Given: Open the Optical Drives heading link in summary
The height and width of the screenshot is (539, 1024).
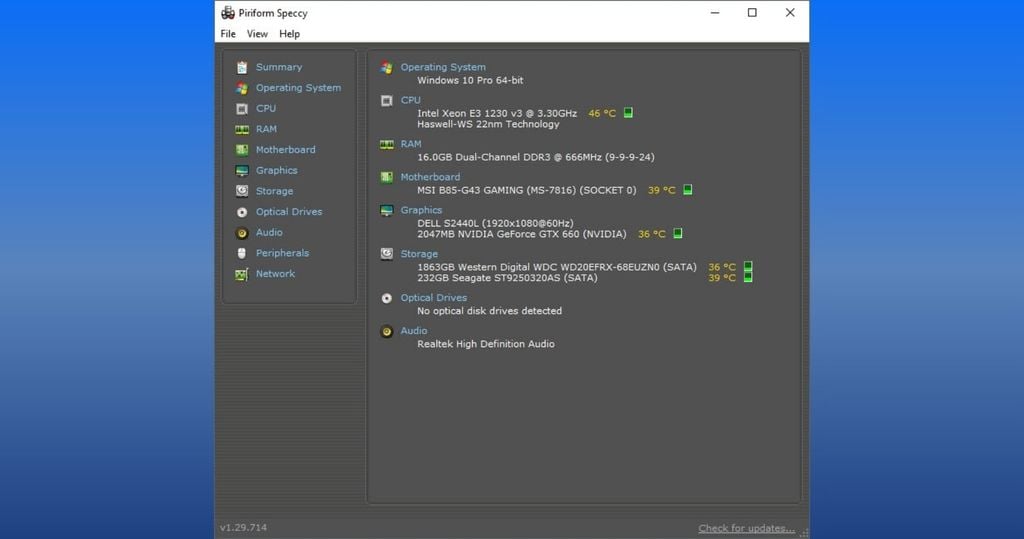Looking at the screenshot, I should (x=434, y=298).
